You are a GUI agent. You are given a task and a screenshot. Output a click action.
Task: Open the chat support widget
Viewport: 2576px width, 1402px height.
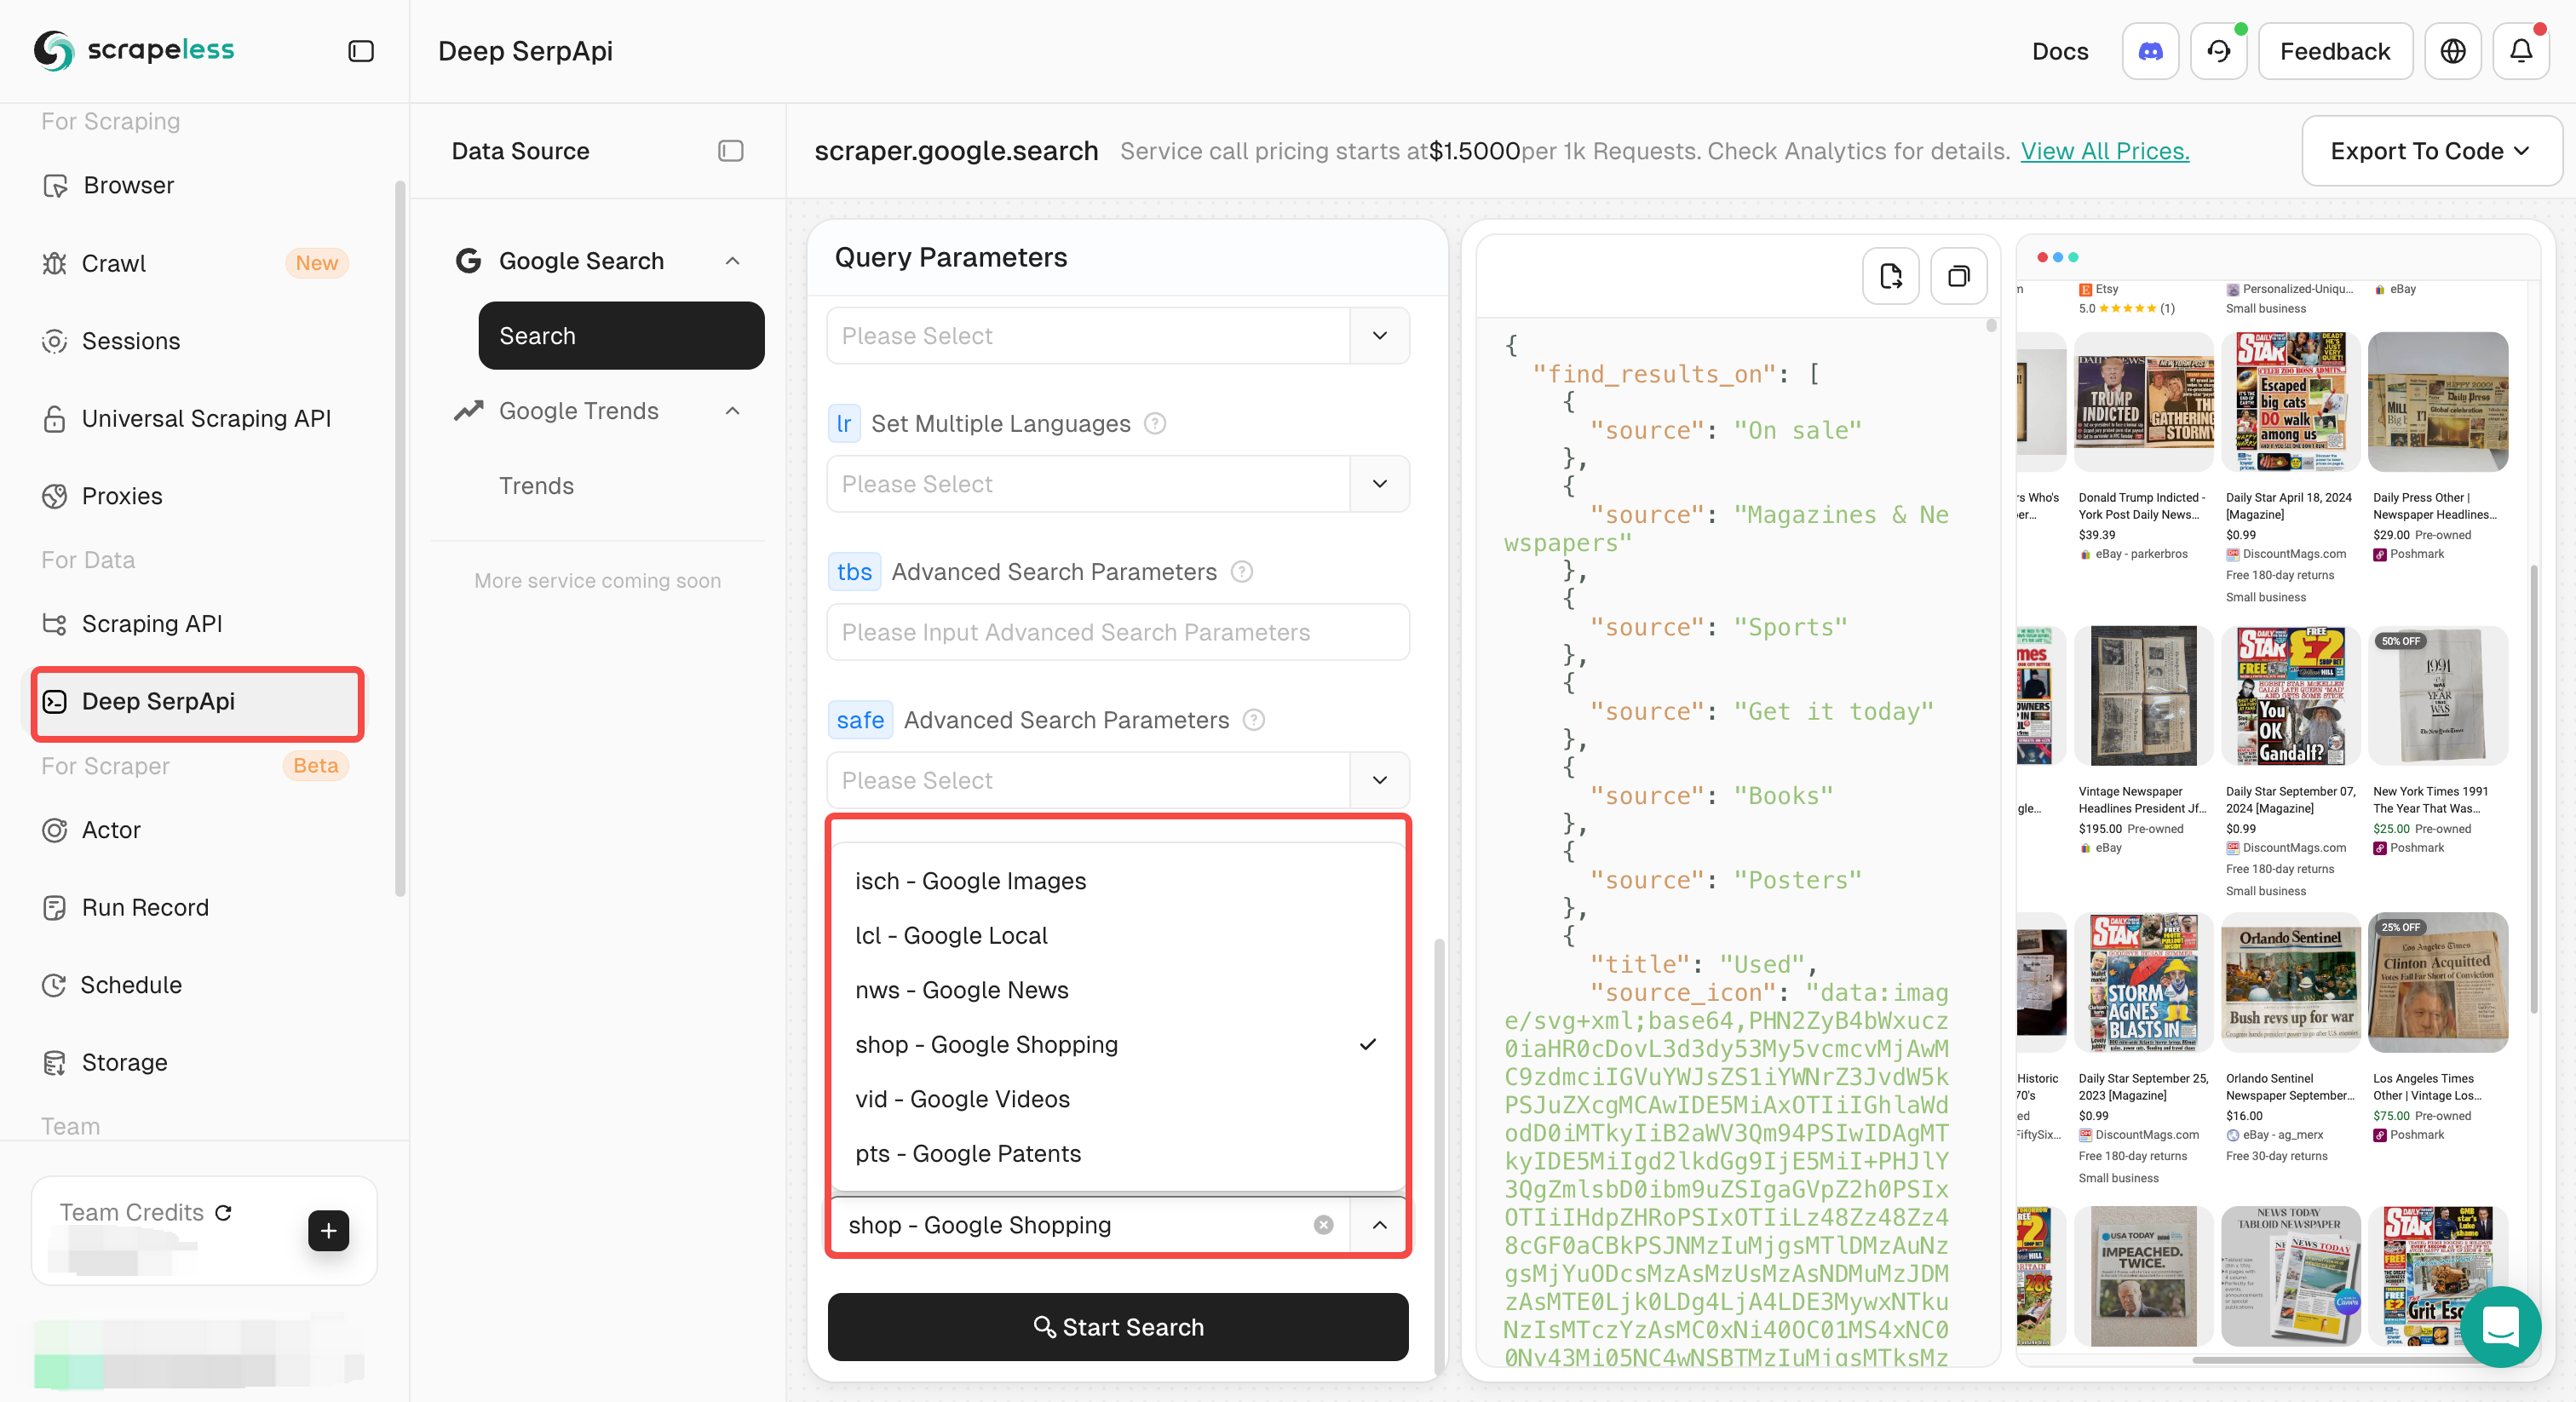click(2500, 1327)
